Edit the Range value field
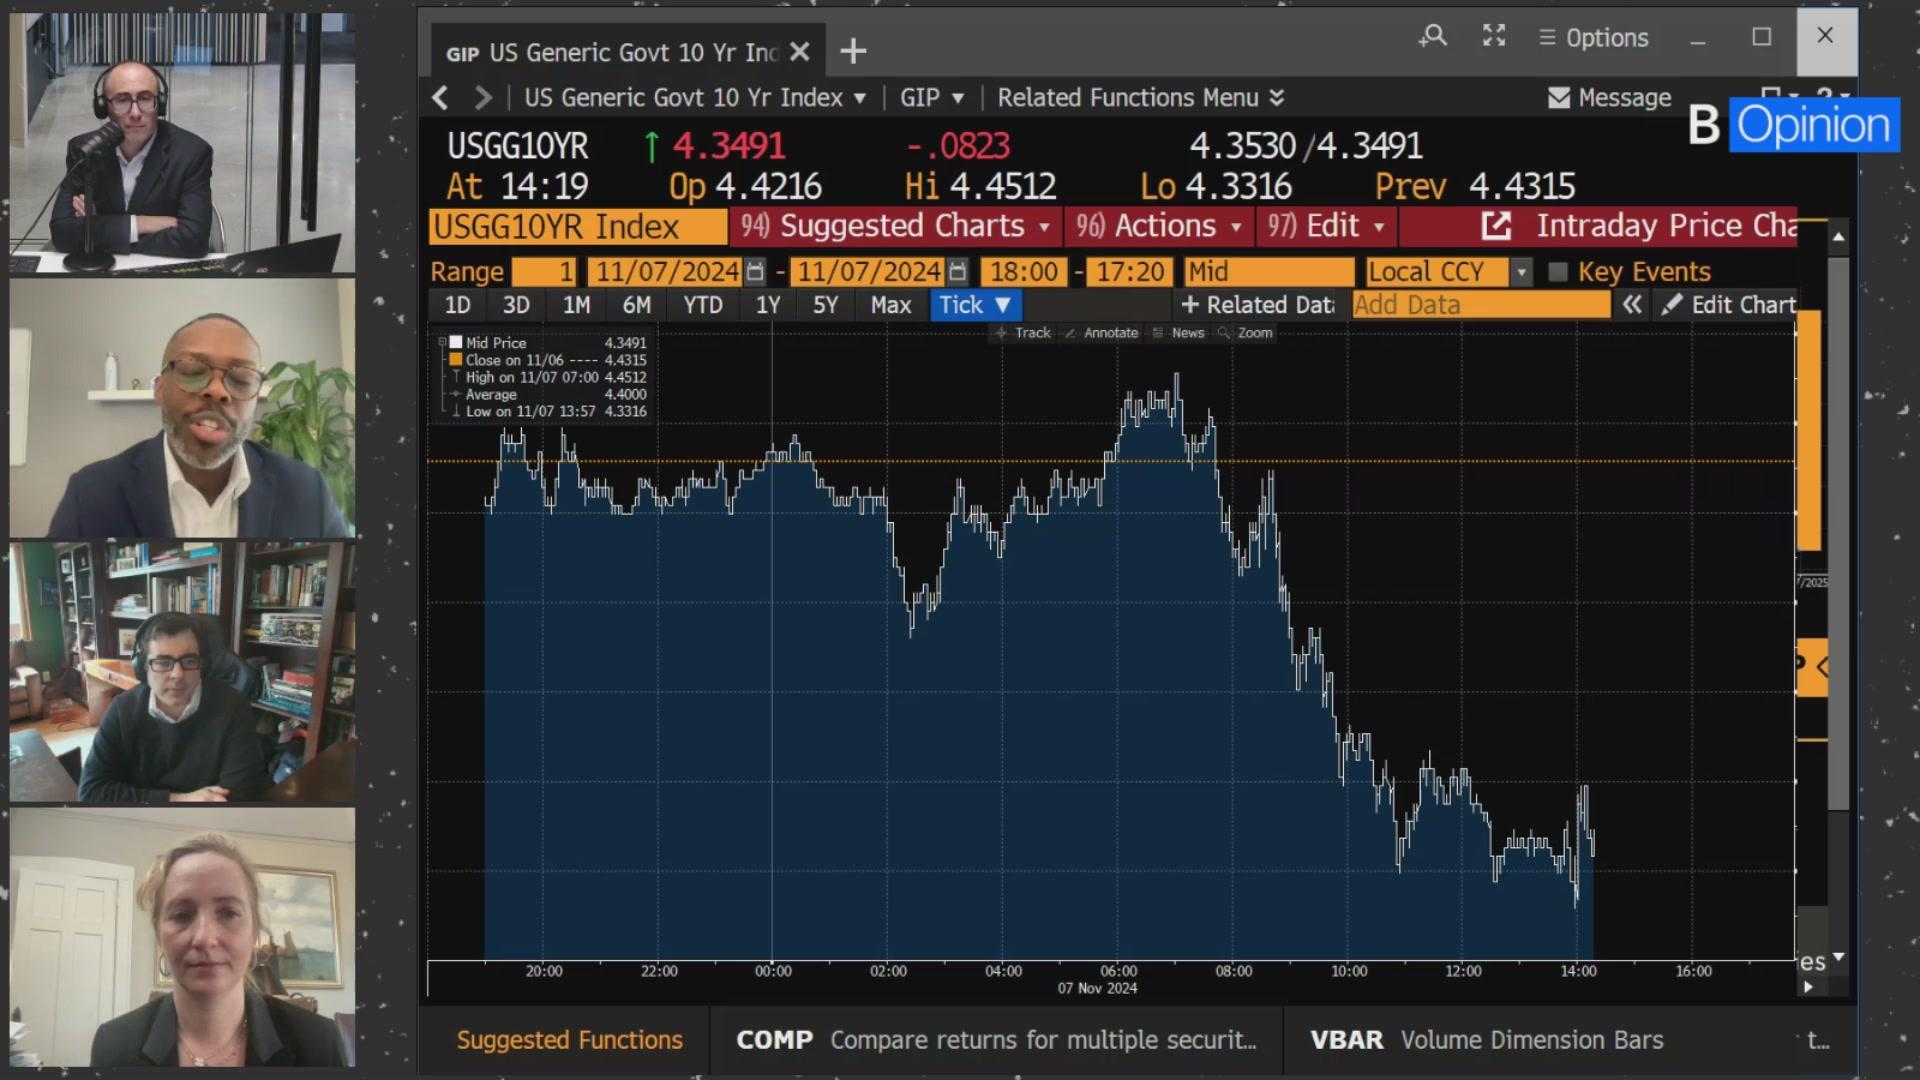This screenshot has width=1920, height=1080. pyautogui.click(x=544, y=272)
